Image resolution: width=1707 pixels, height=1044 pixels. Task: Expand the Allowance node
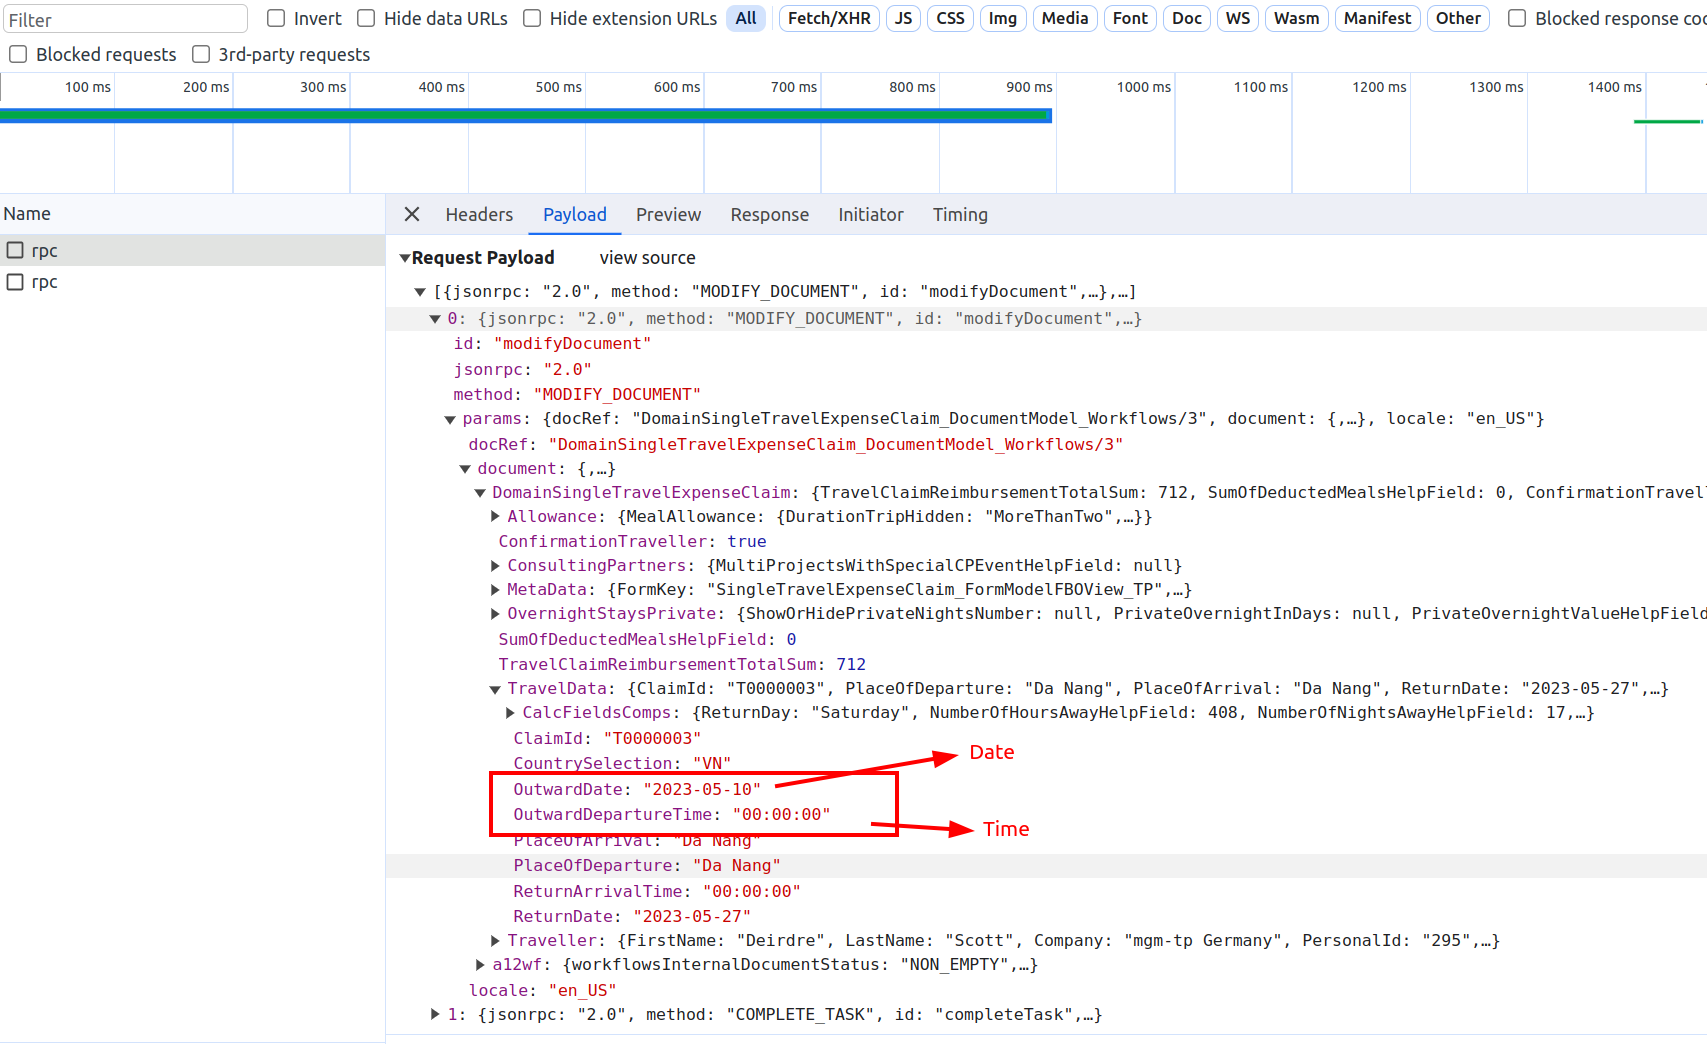(495, 516)
